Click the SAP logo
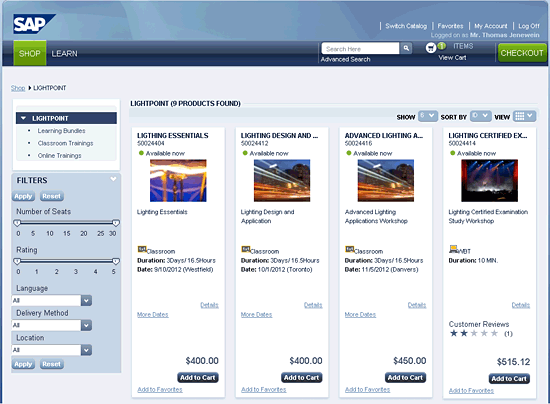This screenshot has height=404, width=550. click(34, 24)
